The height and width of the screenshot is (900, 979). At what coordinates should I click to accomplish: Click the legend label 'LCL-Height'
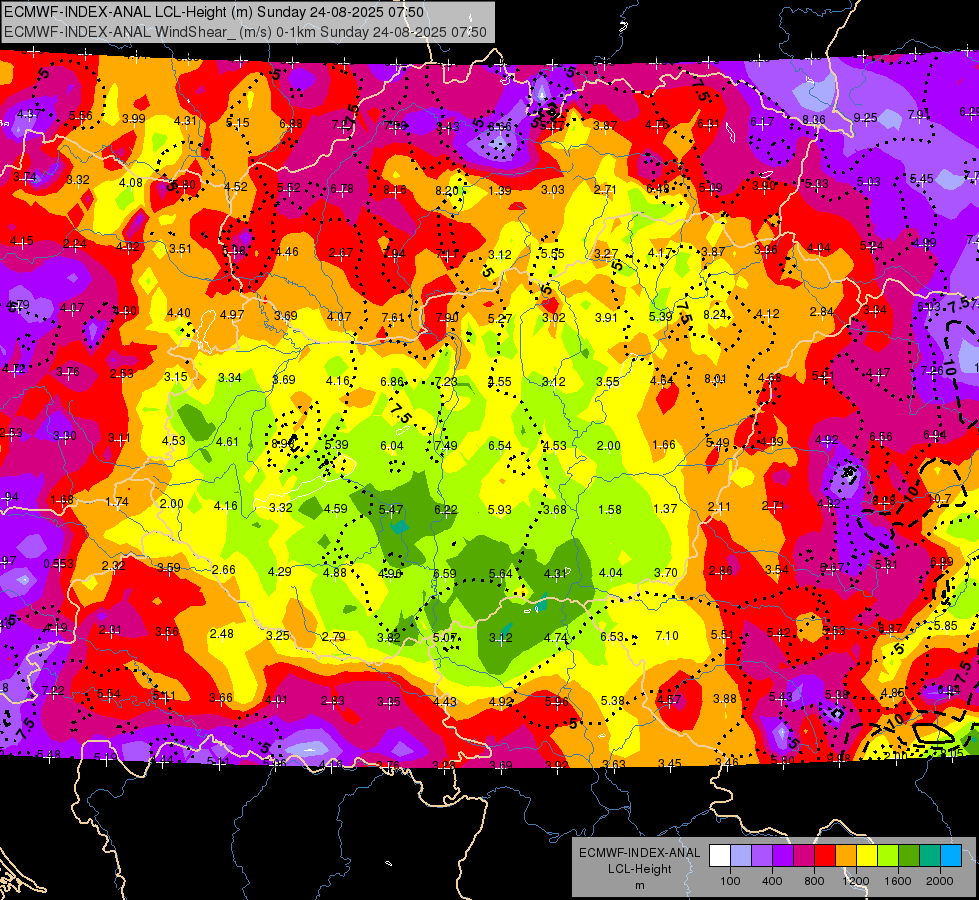(640, 869)
